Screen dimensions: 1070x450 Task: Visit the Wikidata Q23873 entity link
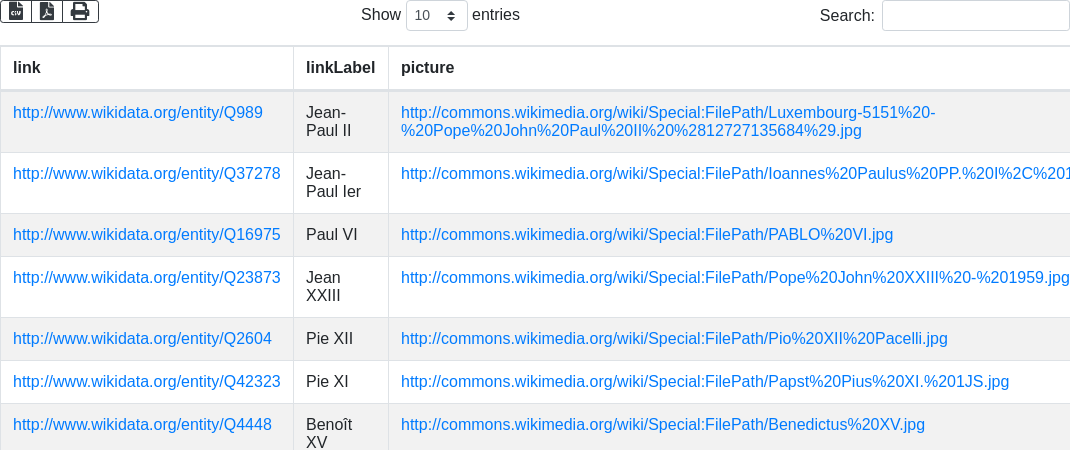pyautogui.click(x=147, y=277)
